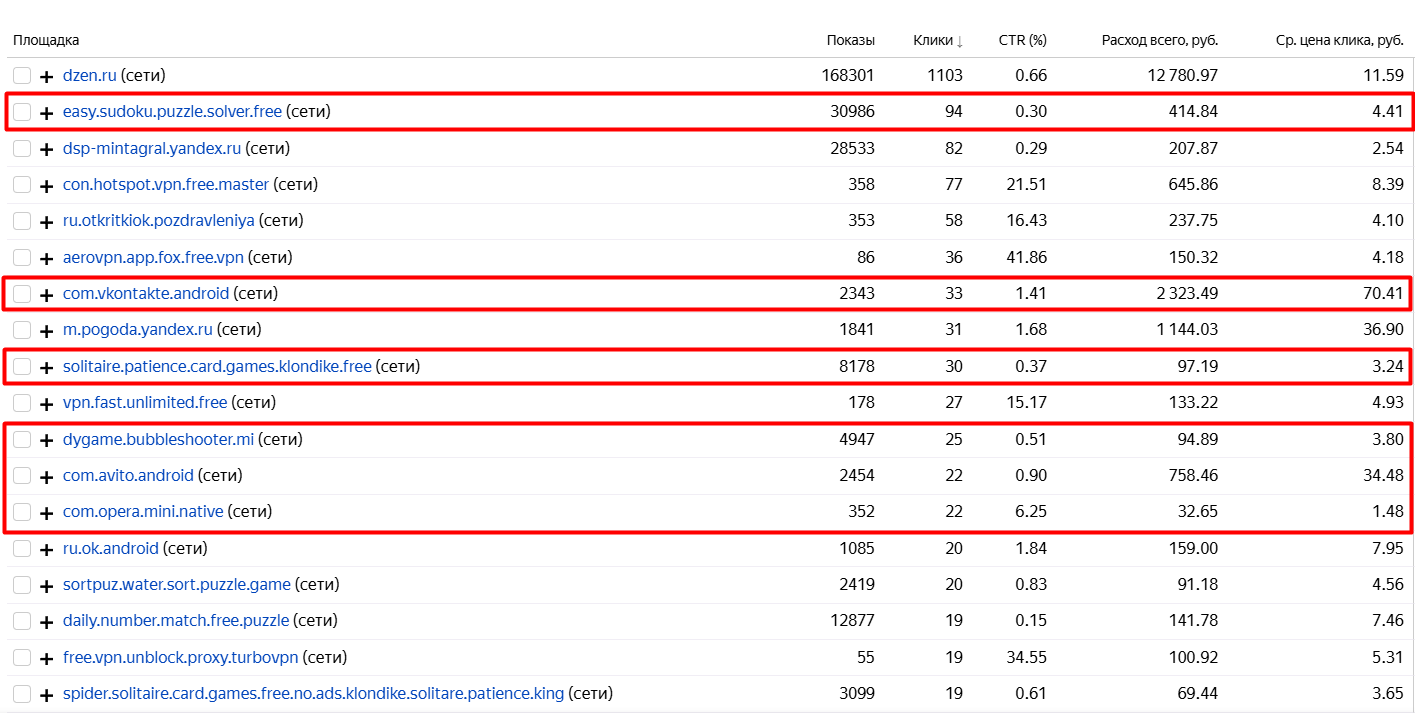Click plus icon beside daily.number.match.free.puzzle
The height and width of the screenshot is (713, 1415).
click(x=46, y=622)
